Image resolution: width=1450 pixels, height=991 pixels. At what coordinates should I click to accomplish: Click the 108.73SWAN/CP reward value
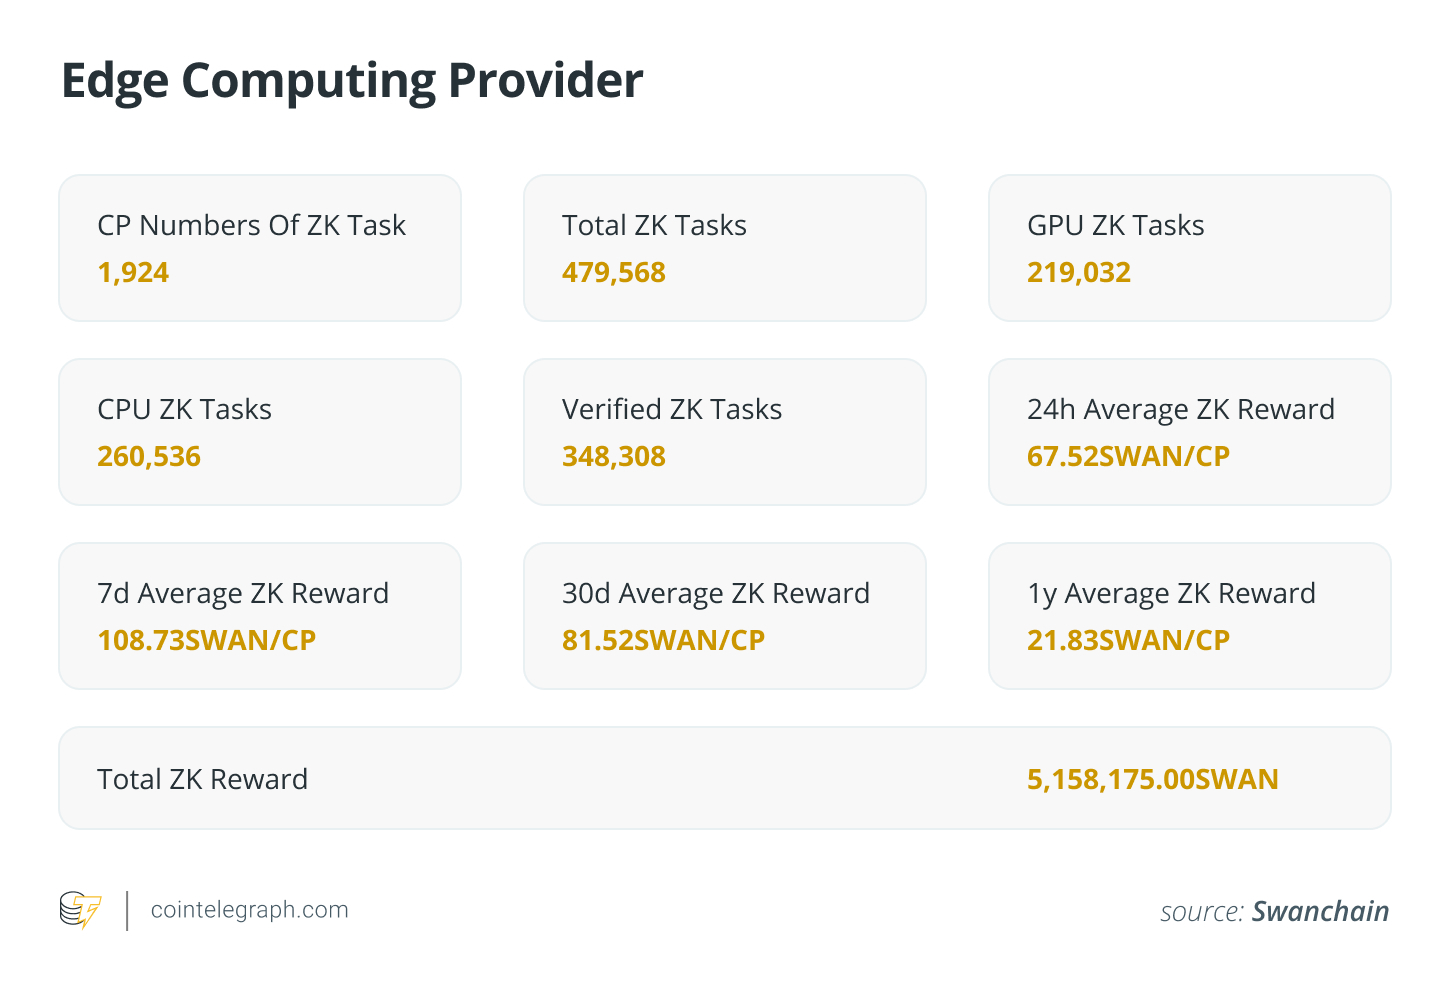(x=207, y=640)
